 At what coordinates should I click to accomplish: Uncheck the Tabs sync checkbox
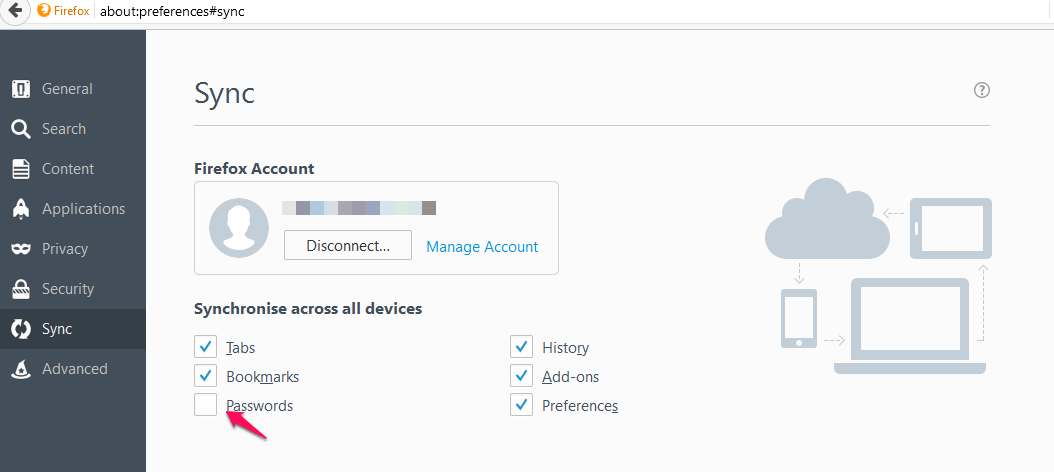coord(206,347)
